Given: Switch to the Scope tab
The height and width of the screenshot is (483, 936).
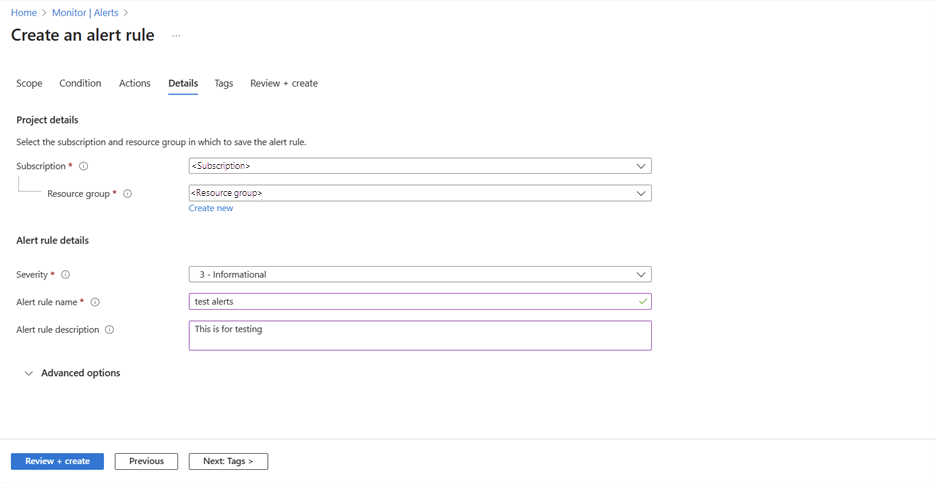Looking at the screenshot, I should point(29,83).
